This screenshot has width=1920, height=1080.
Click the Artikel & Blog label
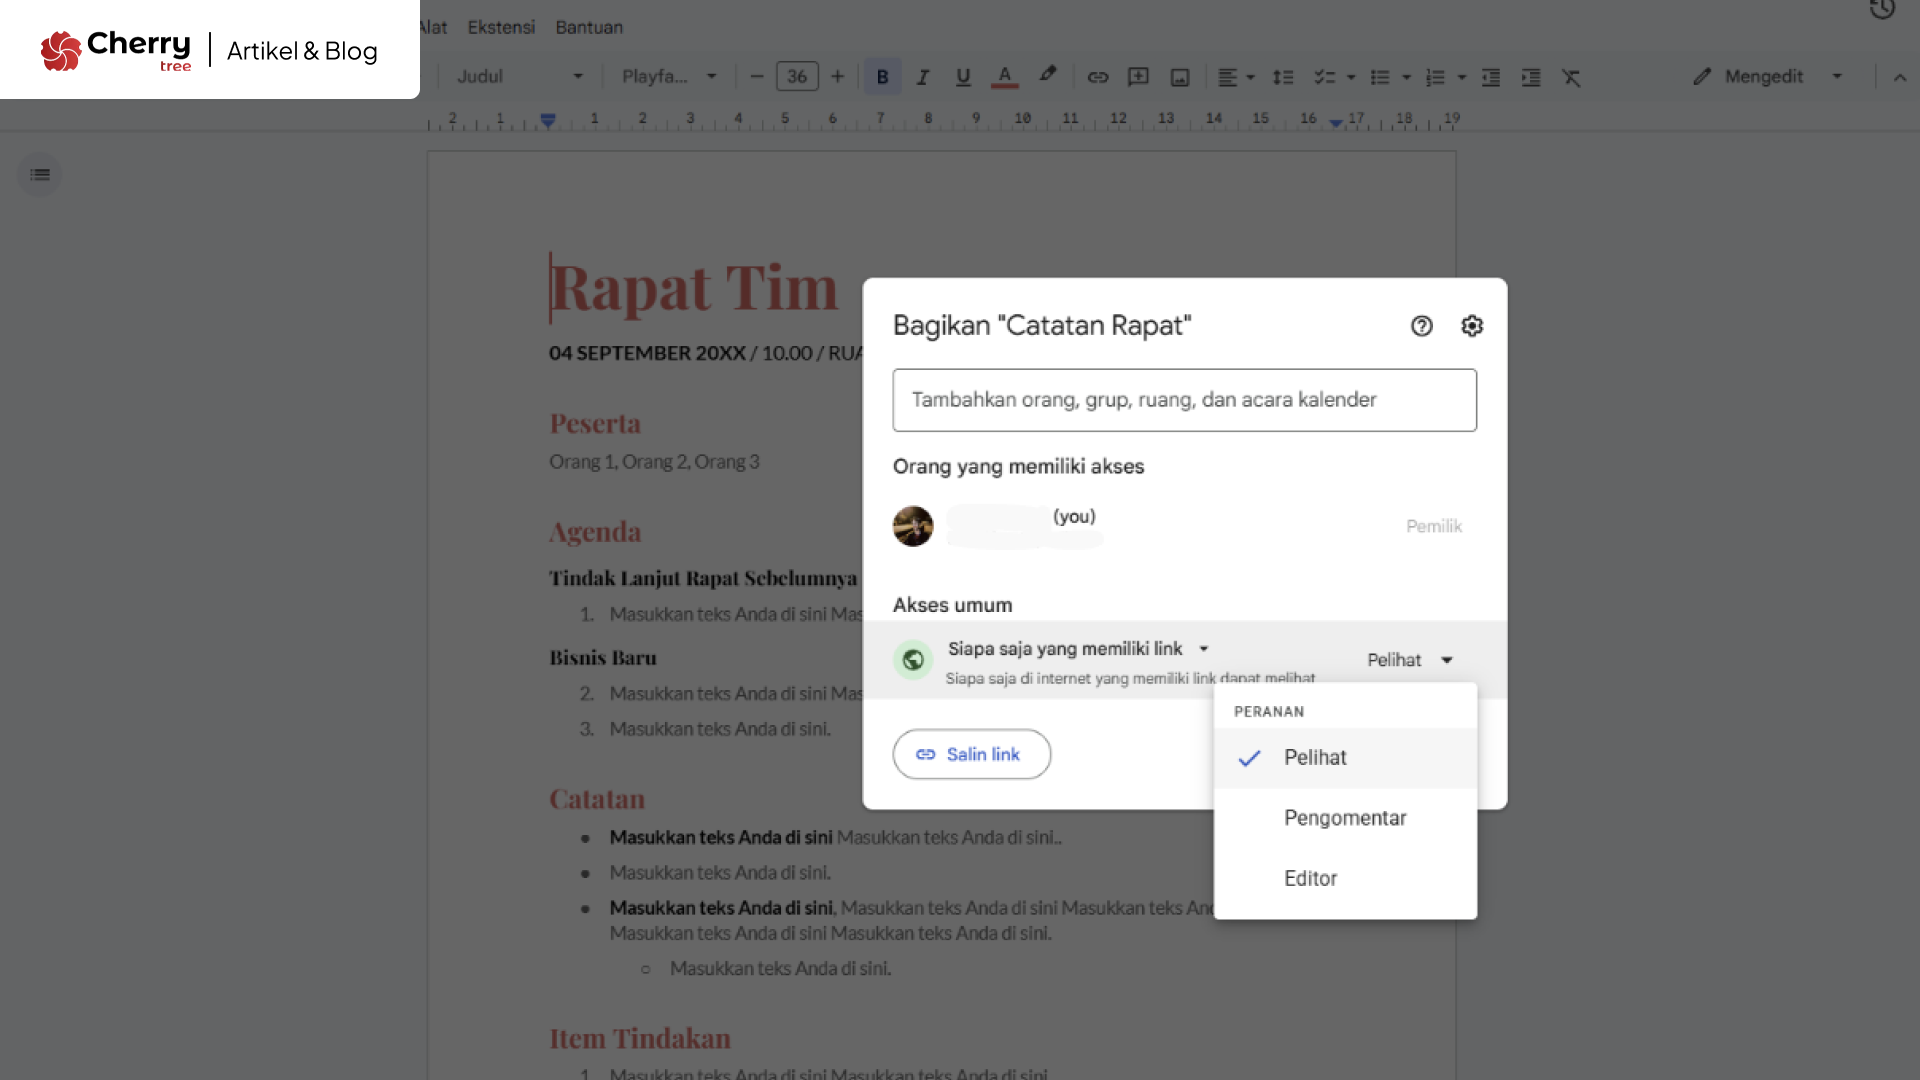(302, 51)
